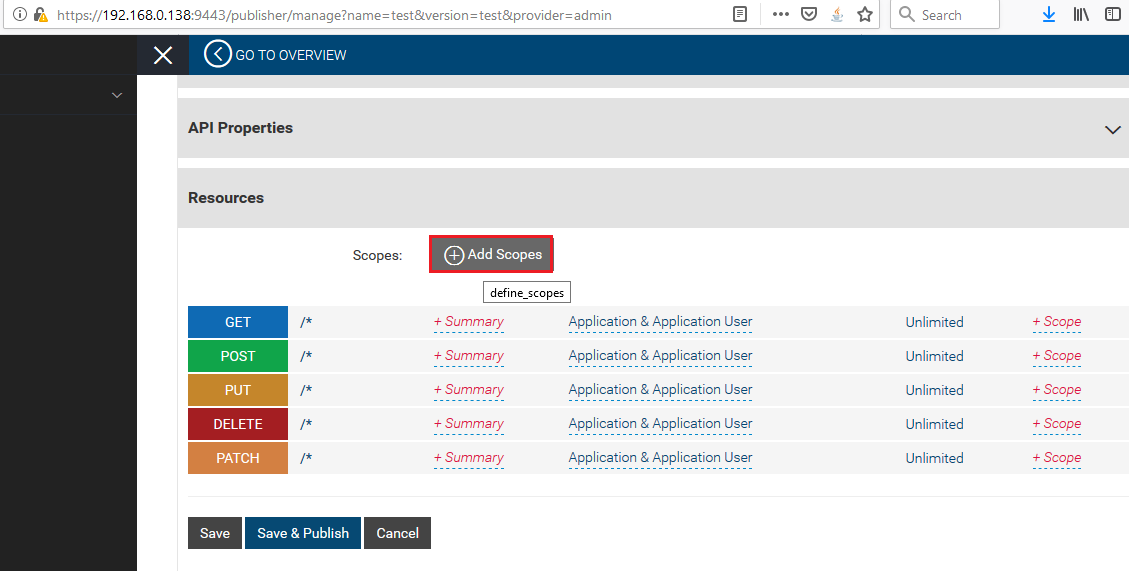Open the GET throttling tier Unlimited dropdown
1129x571 pixels.
click(934, 322)
